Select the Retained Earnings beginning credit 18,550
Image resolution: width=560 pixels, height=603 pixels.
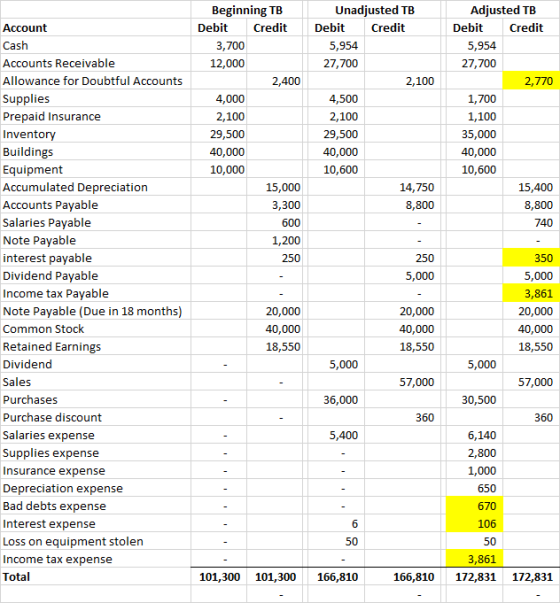pos(275,346)
